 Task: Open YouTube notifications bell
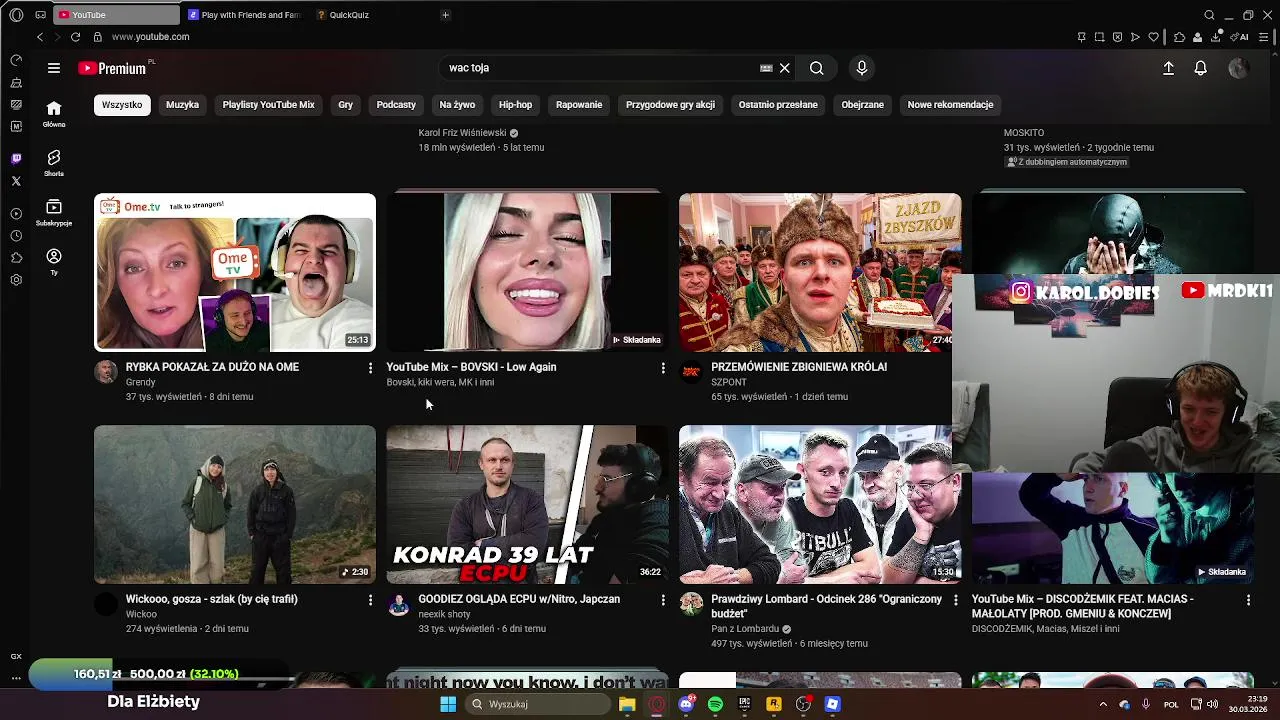point(1200,68)
